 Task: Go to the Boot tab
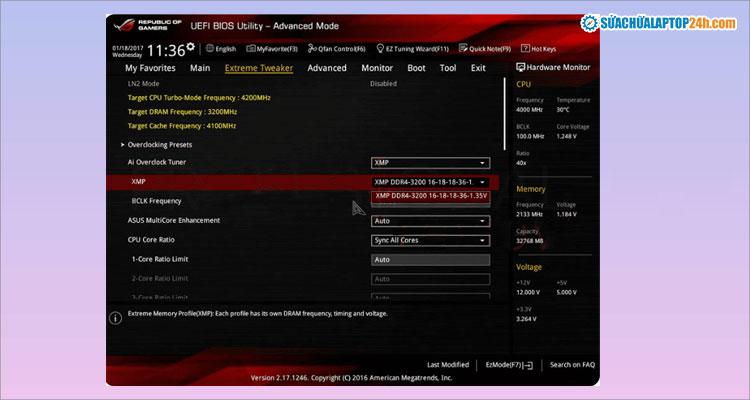click(416, 68)
